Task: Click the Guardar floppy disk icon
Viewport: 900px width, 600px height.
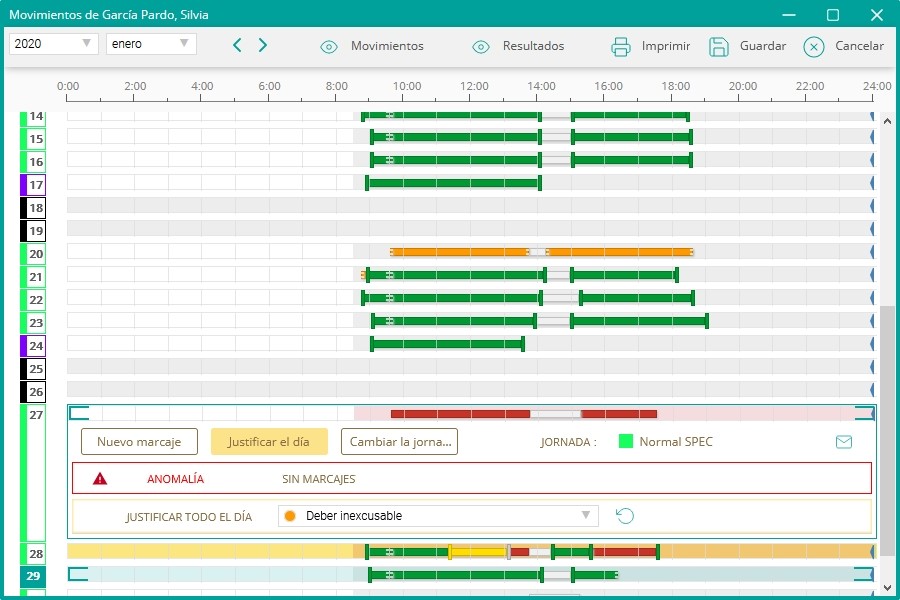Action: coord(719,46)
